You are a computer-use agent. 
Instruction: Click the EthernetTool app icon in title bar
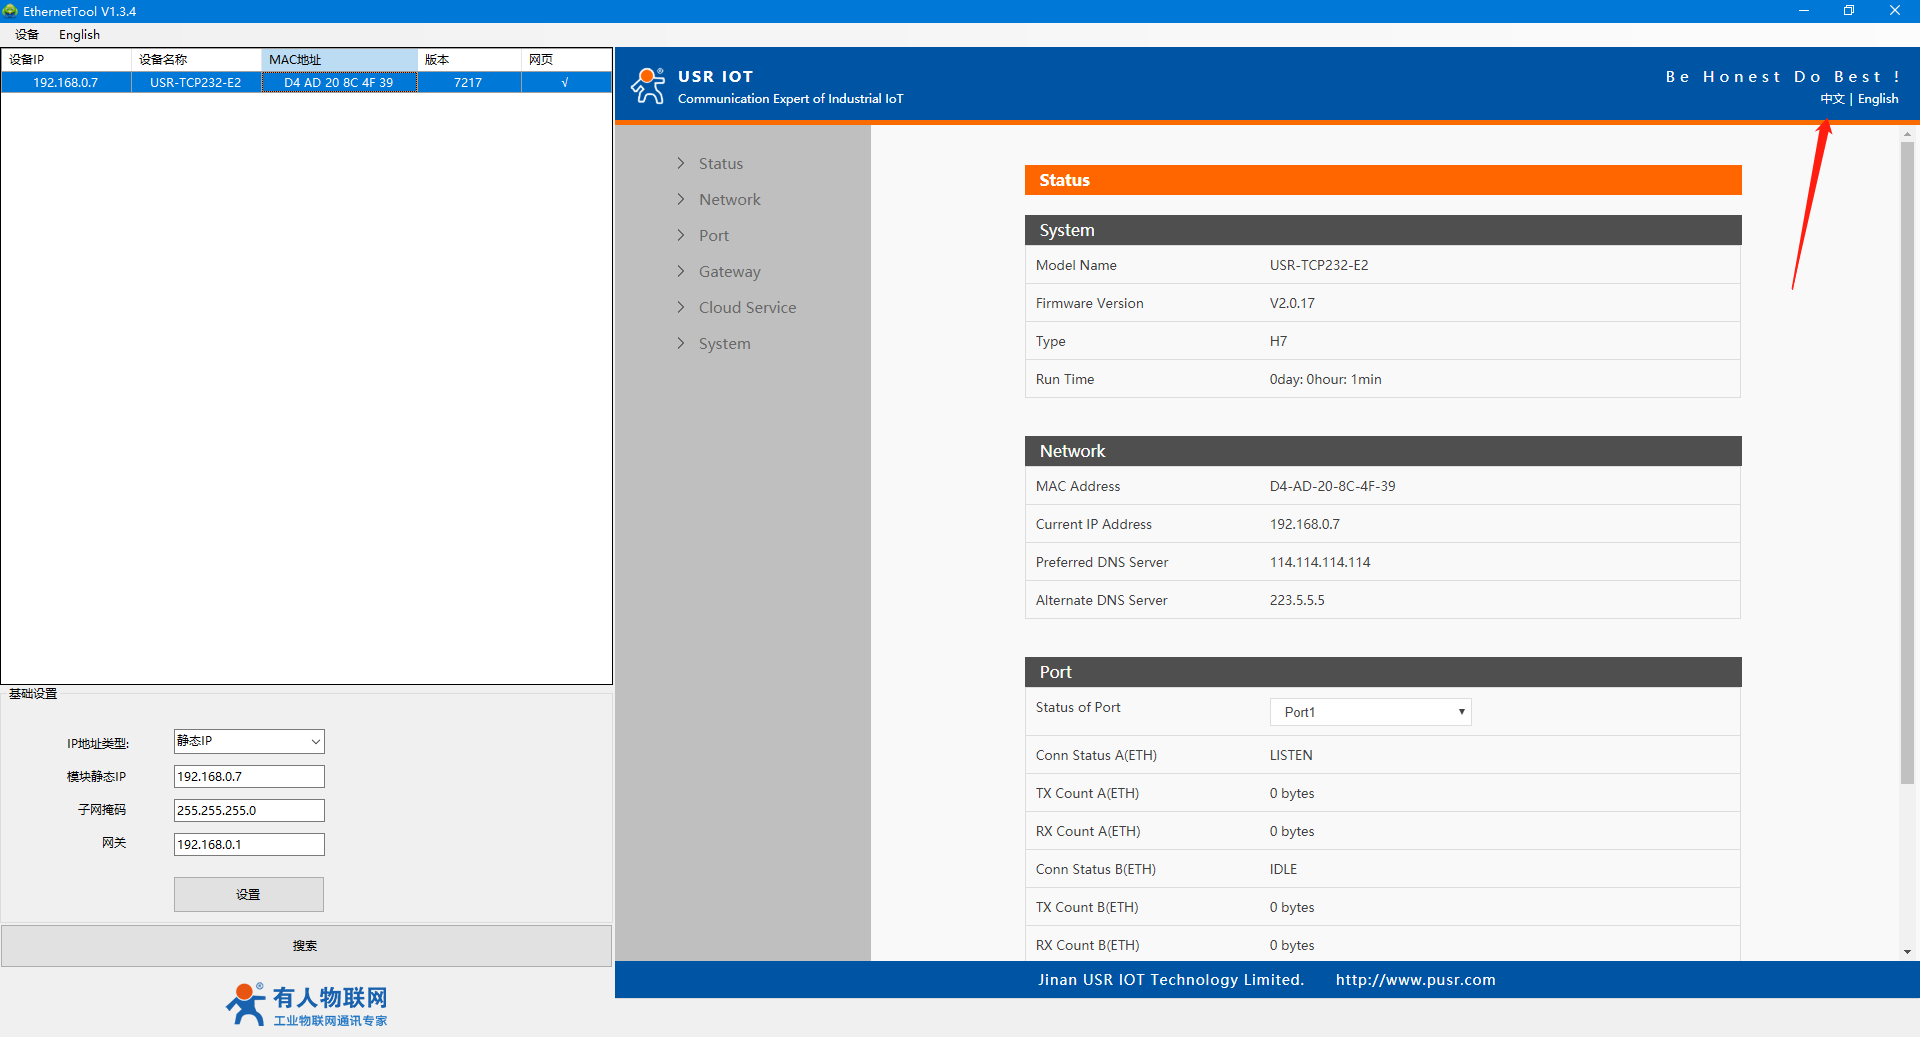11,11
